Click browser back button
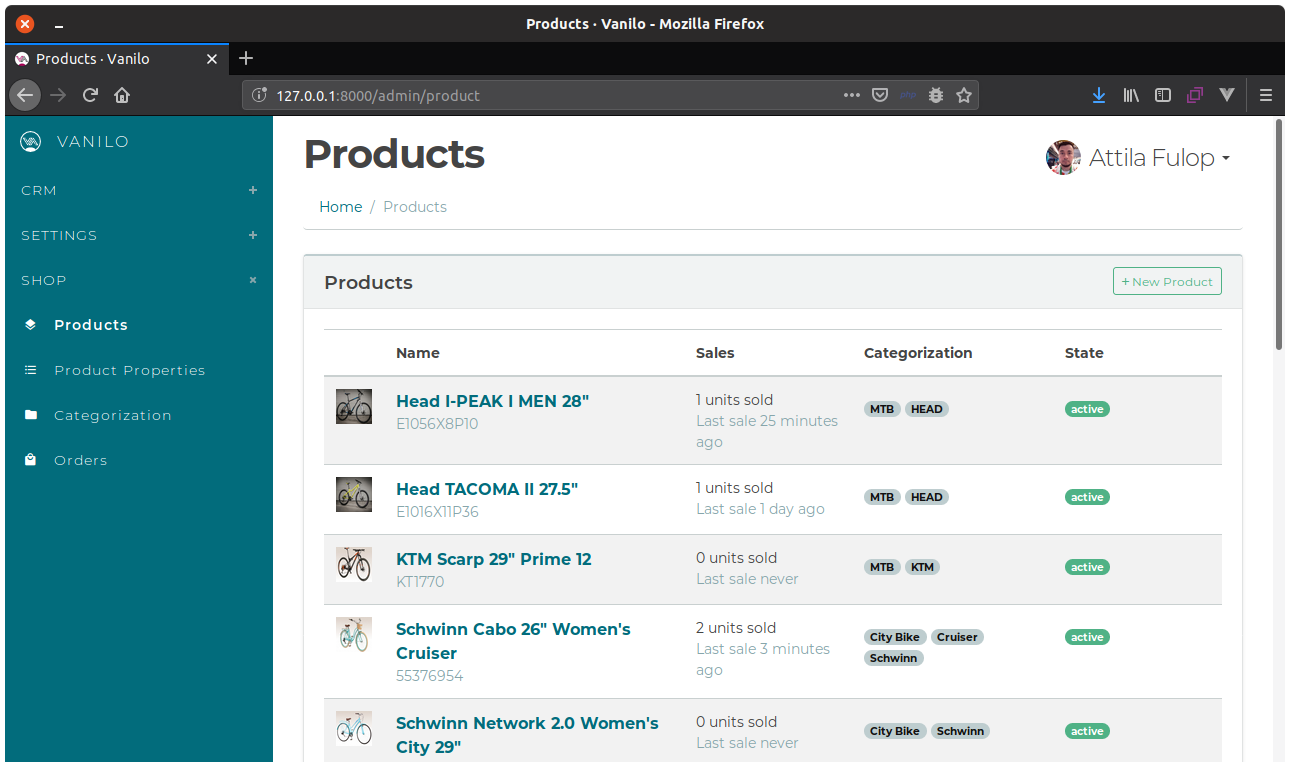 pyautogui.click(x=25, y=95)
